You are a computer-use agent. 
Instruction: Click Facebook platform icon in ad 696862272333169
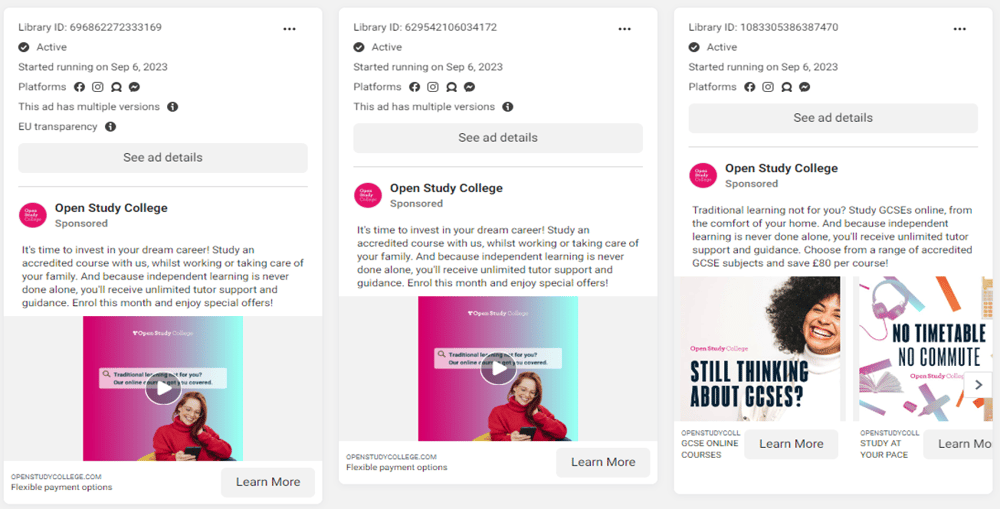coord(79,87)
